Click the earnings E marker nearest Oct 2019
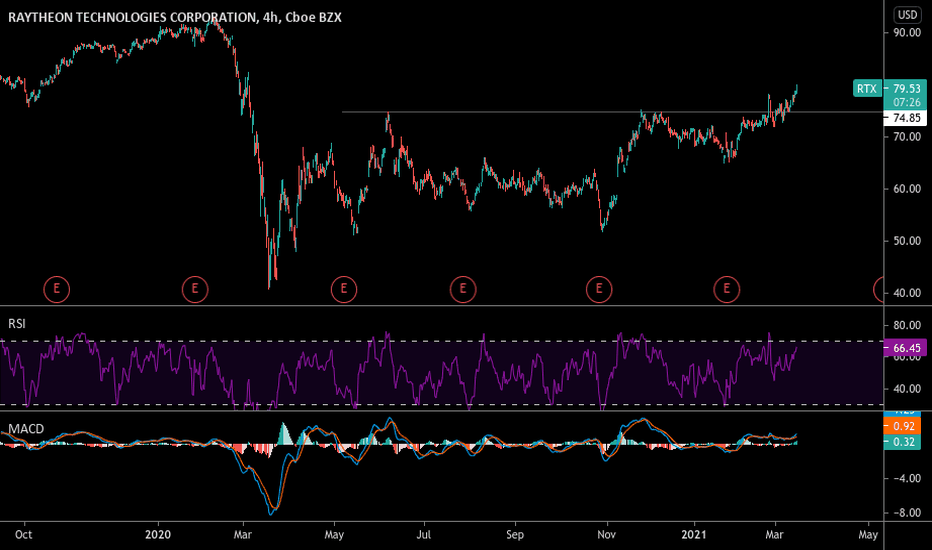Screen dimensions: 932x550 (x=56, y=290)
